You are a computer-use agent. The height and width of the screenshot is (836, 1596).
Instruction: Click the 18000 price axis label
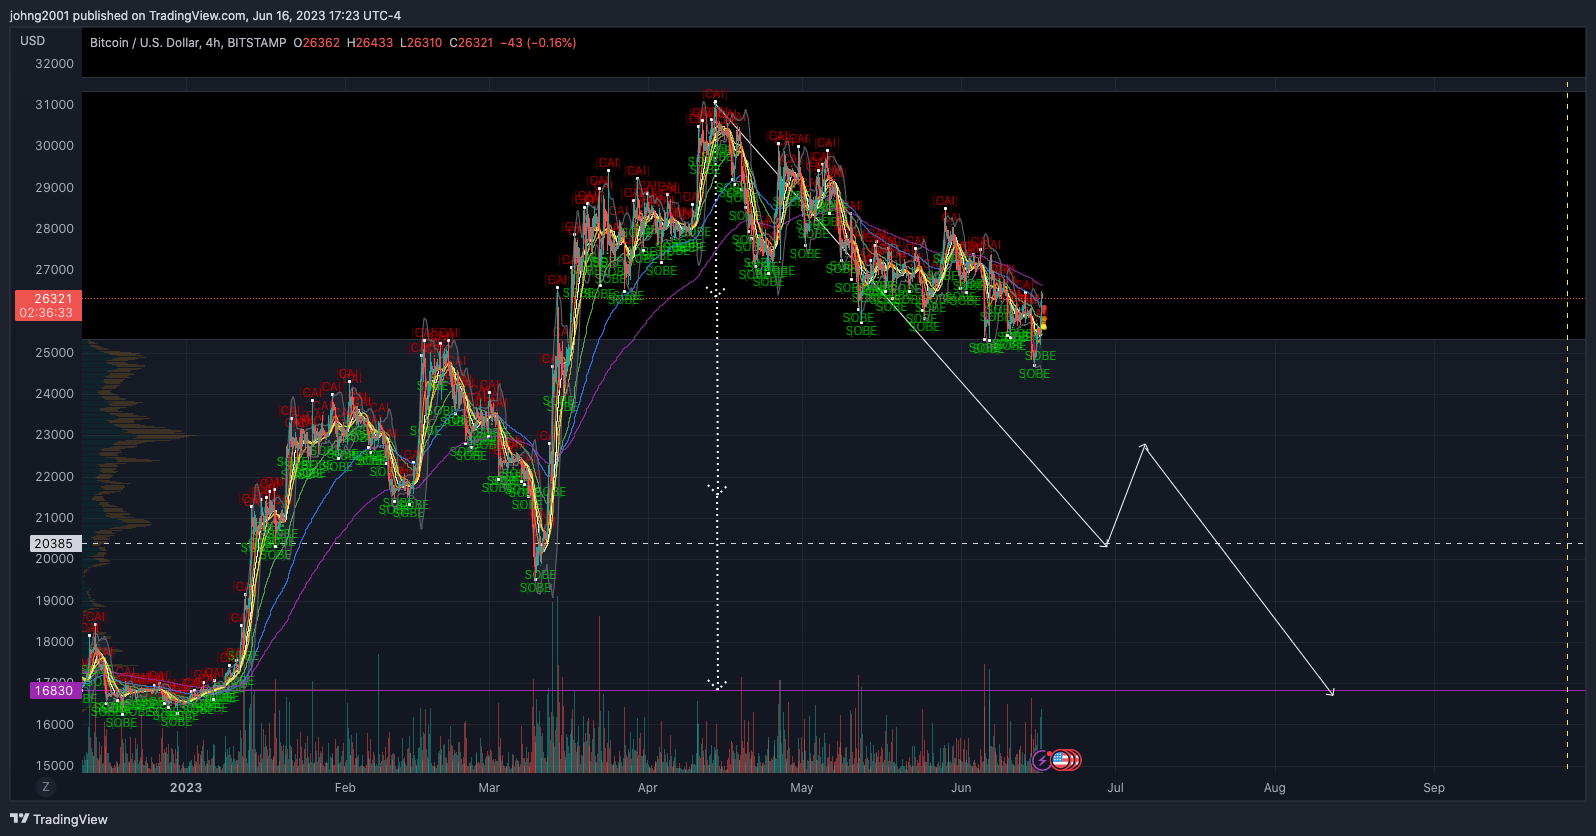point(55,642)
